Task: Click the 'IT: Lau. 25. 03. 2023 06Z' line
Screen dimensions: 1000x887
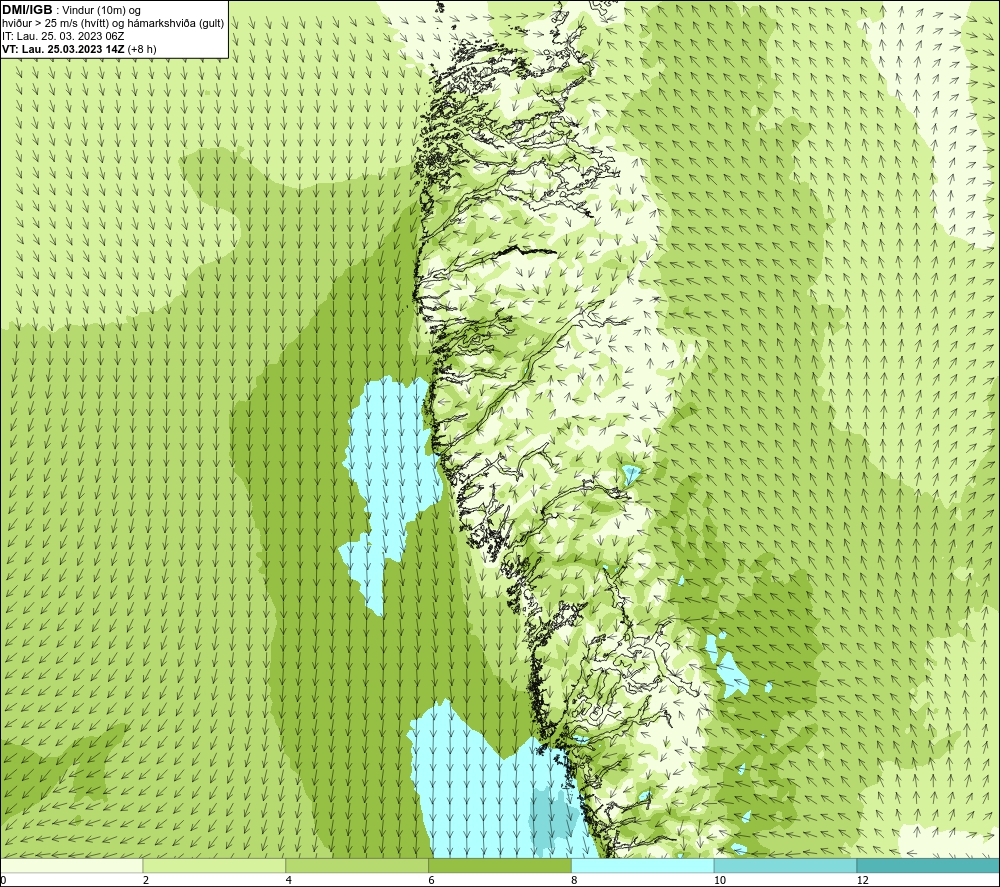Action: [x=62, y=36]
